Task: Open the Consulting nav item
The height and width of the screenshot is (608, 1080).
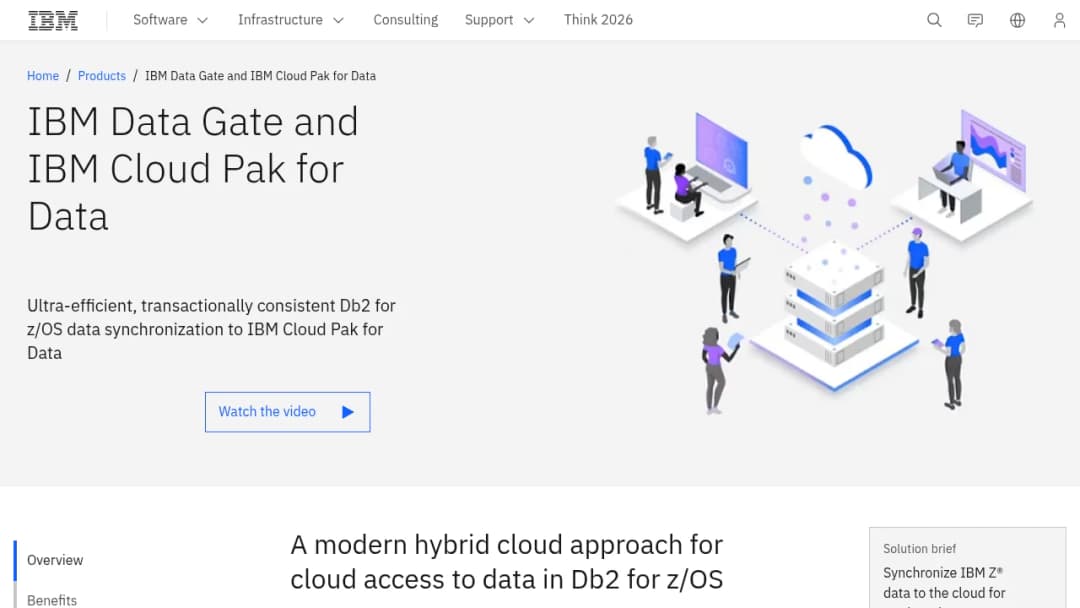Action: point(406,20)
